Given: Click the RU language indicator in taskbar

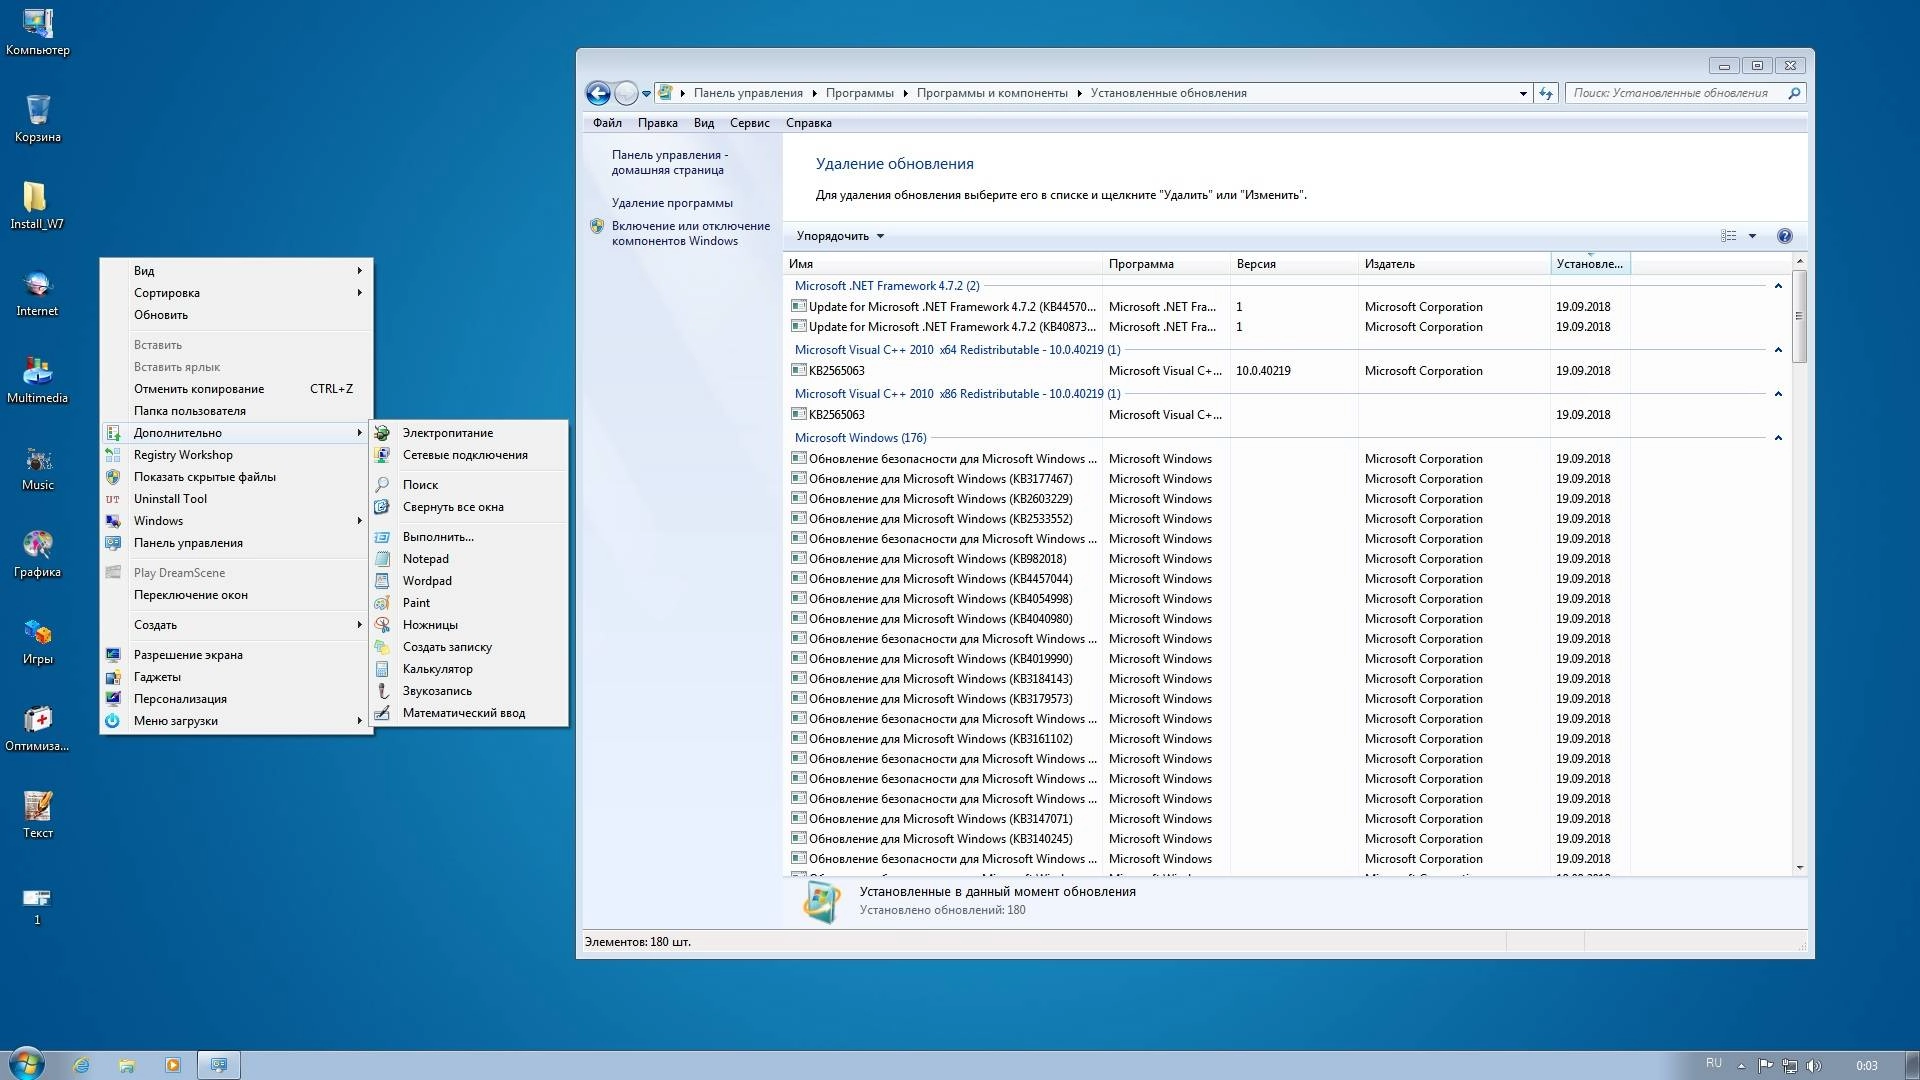Looking at the screenshot, I should (1713, 1063).
